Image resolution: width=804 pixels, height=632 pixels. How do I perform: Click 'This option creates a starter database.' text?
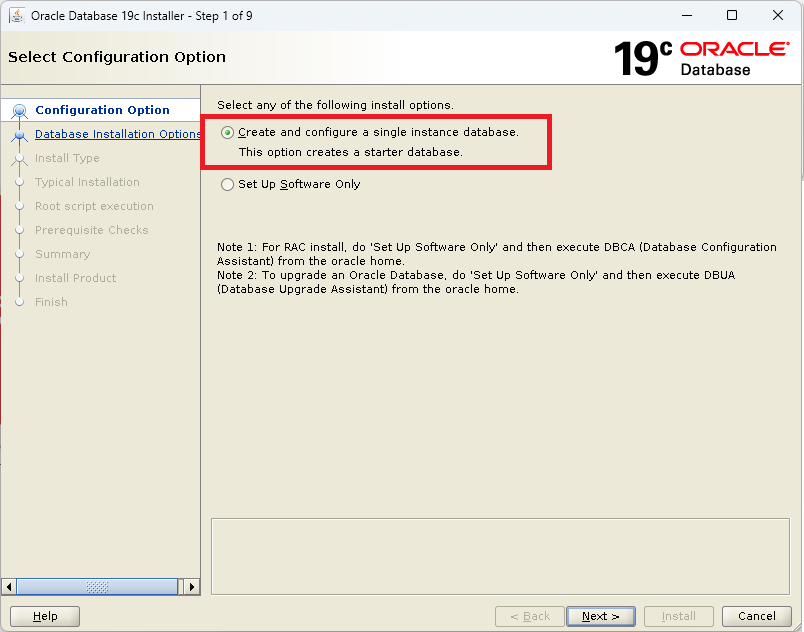click(351, 152)
